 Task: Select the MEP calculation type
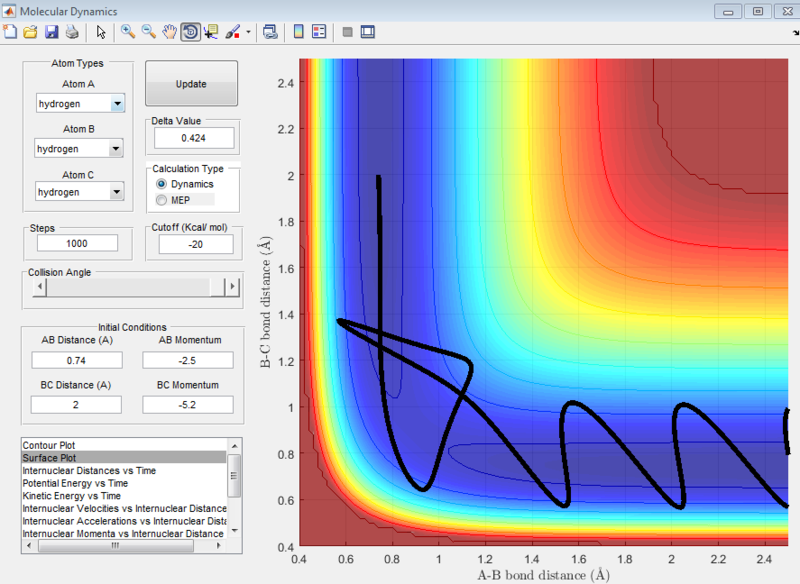coord(161,200)
